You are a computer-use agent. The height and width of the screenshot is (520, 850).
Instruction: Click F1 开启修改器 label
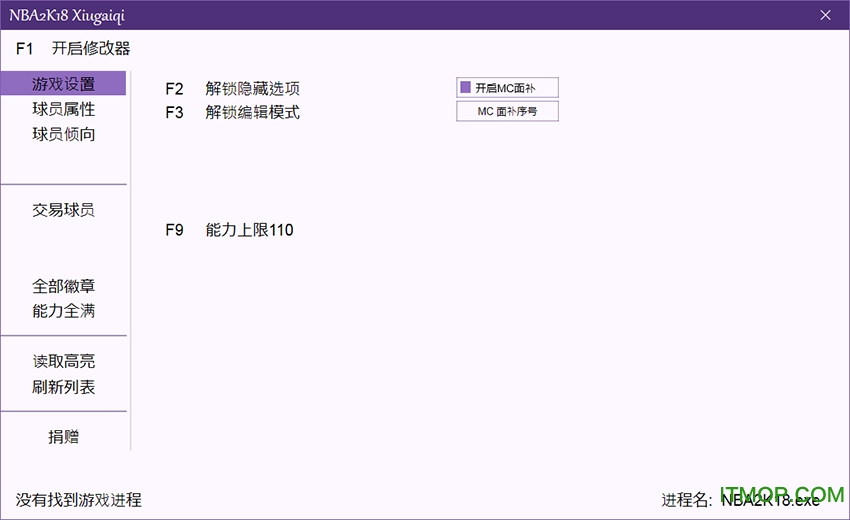(73, 48)
